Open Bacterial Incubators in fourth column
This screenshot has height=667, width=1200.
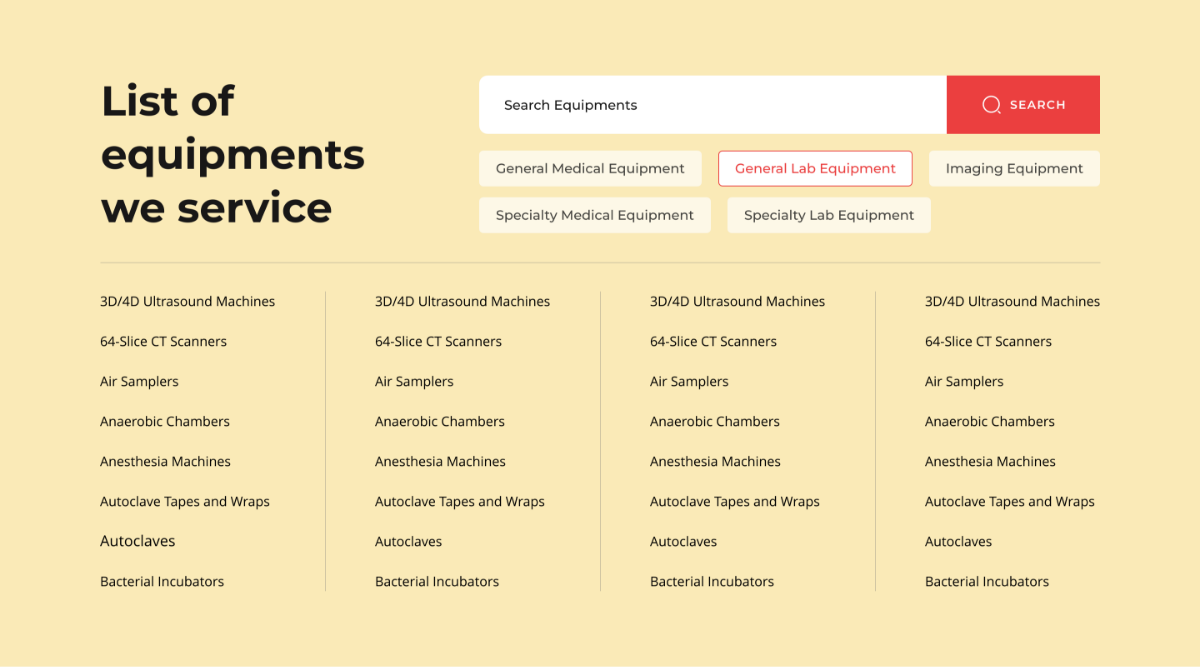click(x=987, y=582)
